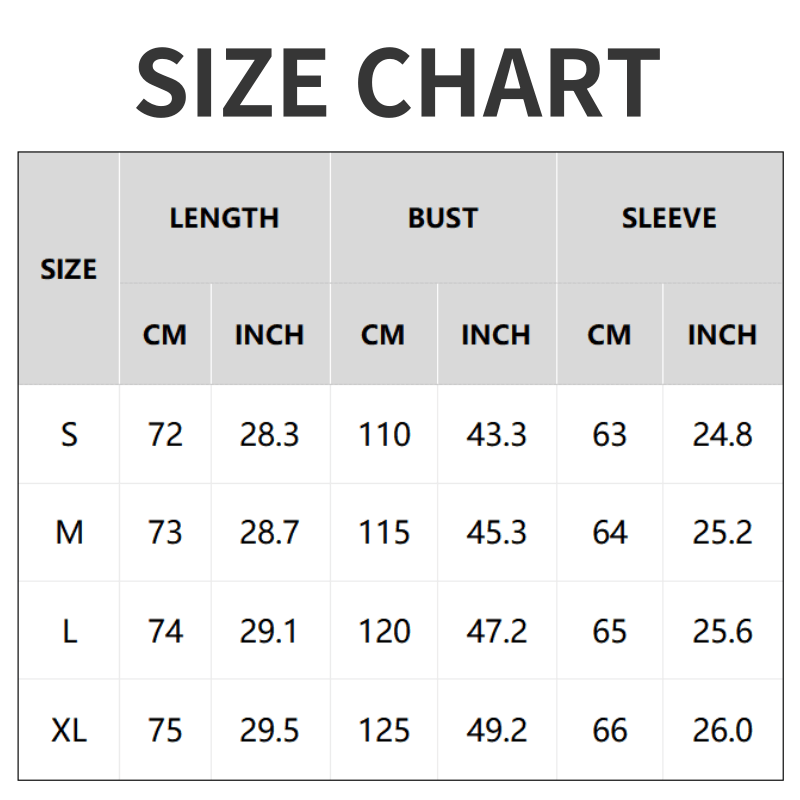Click the SIZE CHART title
The image size is (800, 800).
398,80
